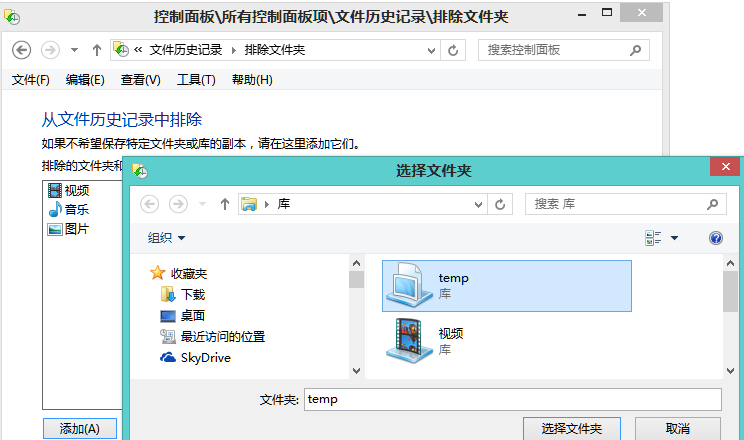
Task: Click the help question mark icon
Action: tap(716, 238)
